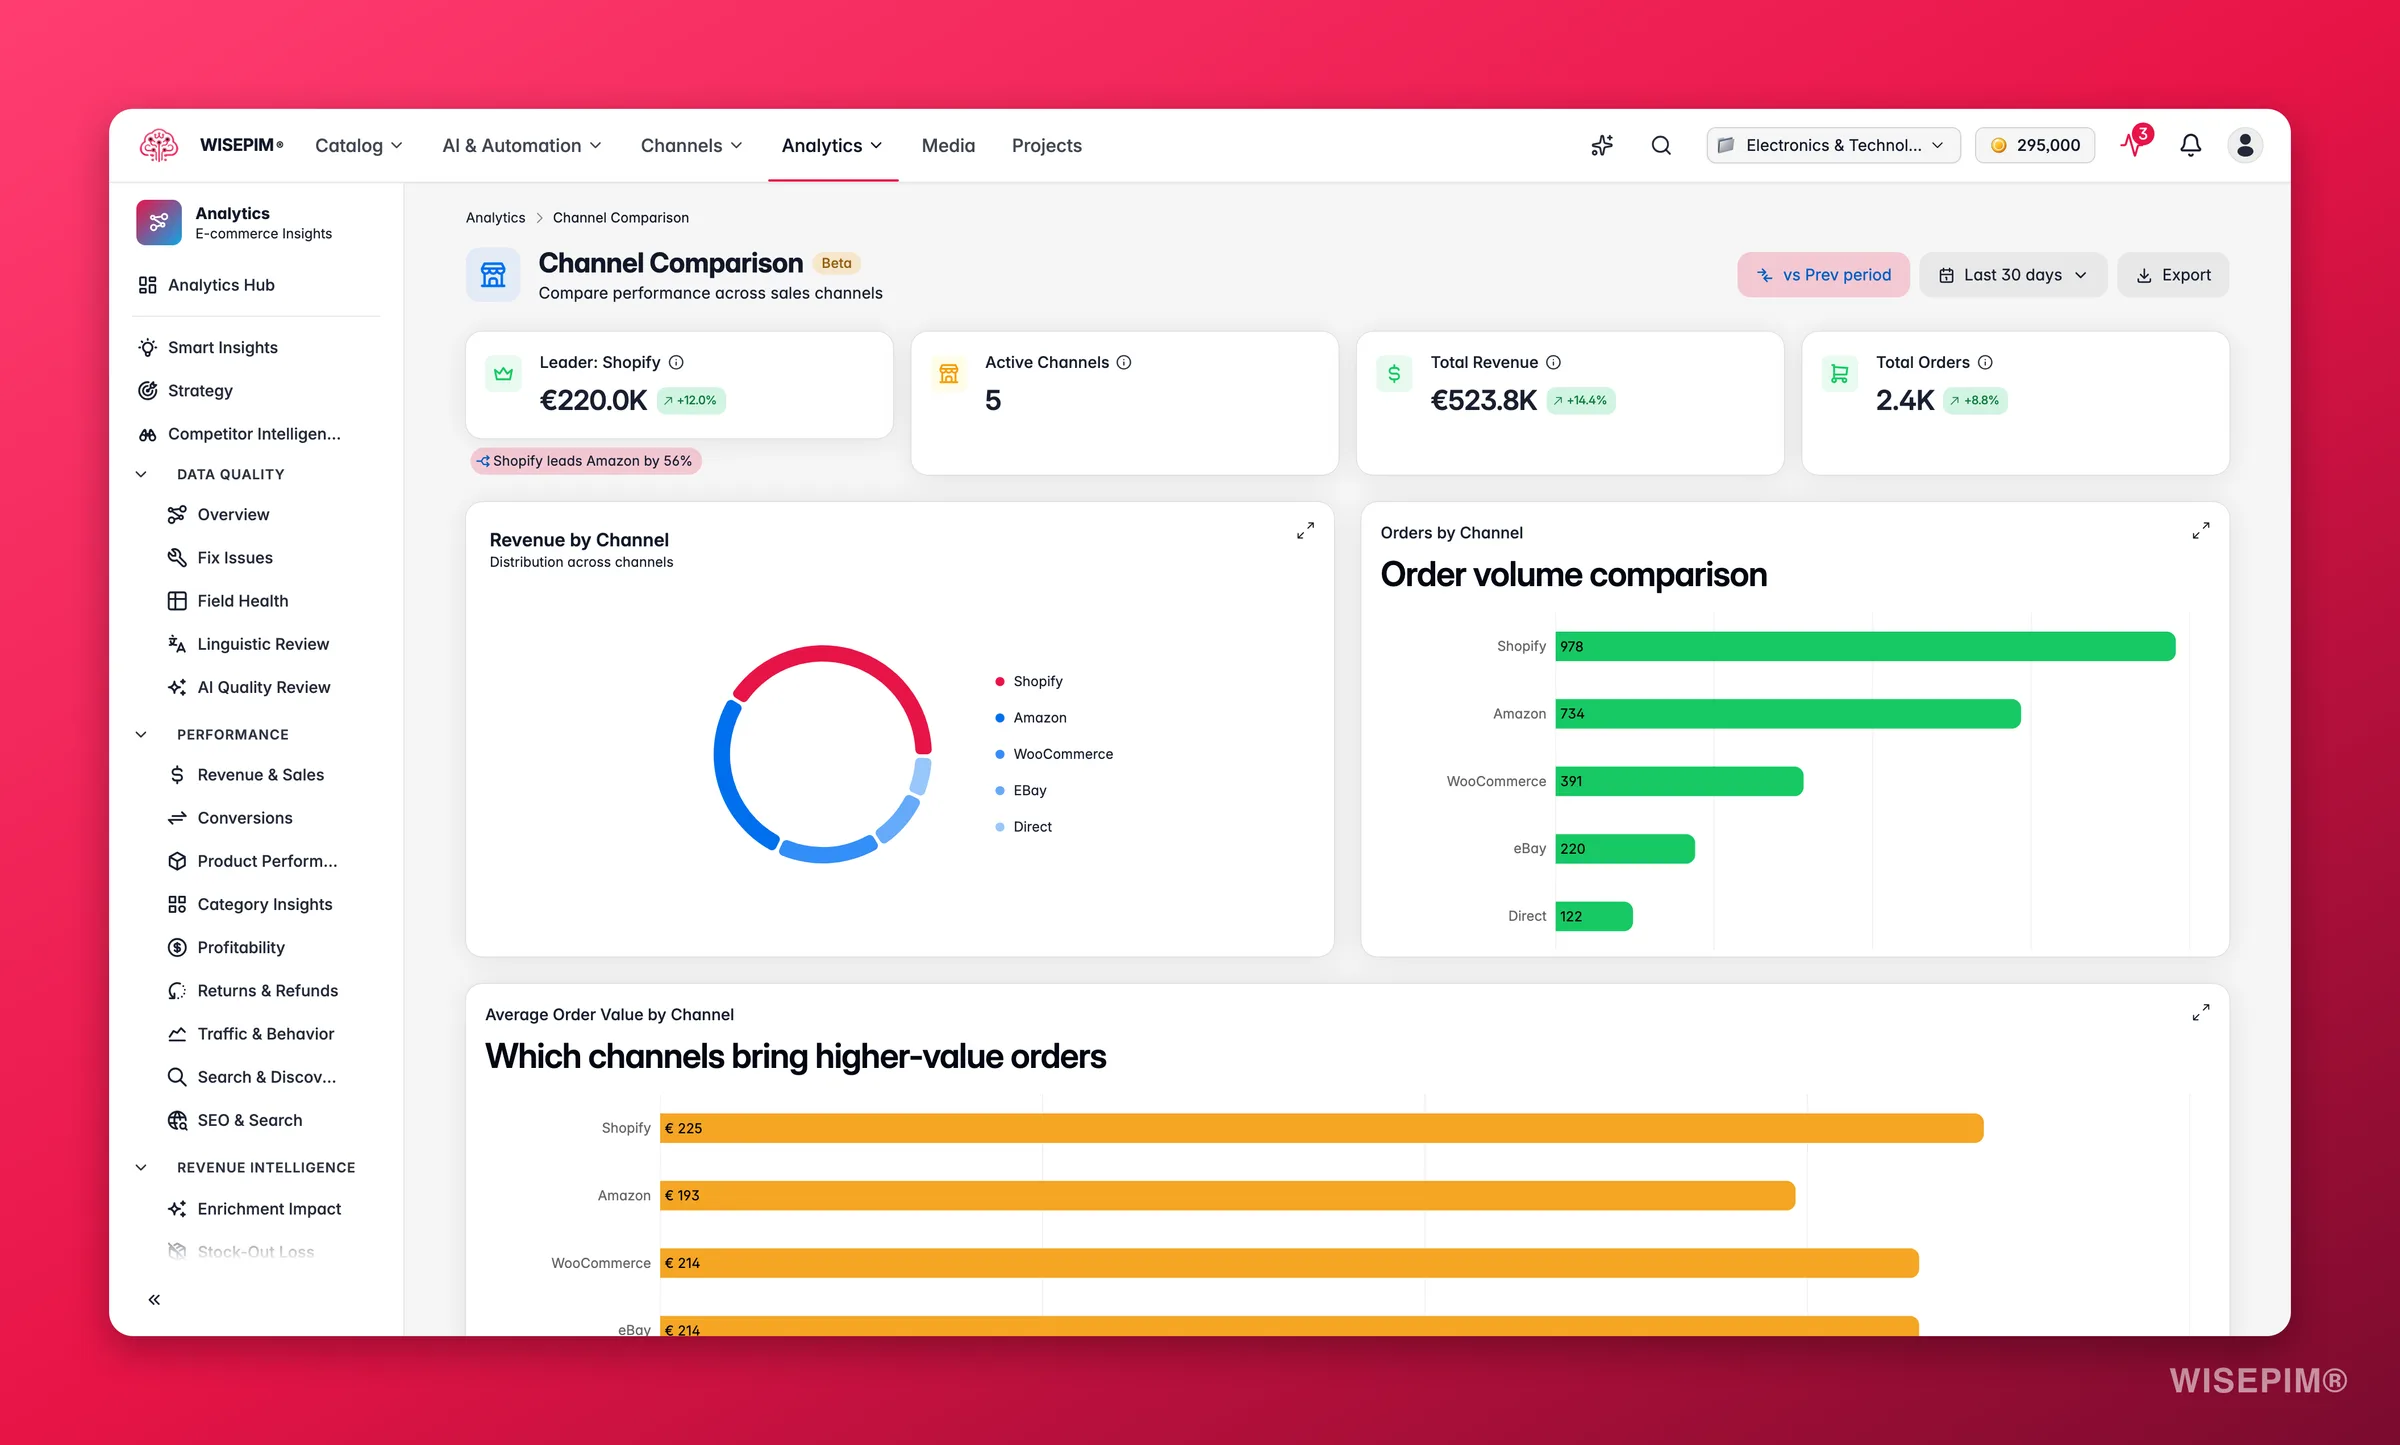Open the AI sparkle assistant icon
The height and width of the screenshot is (1445, 2400).
tap(1602, 146)
